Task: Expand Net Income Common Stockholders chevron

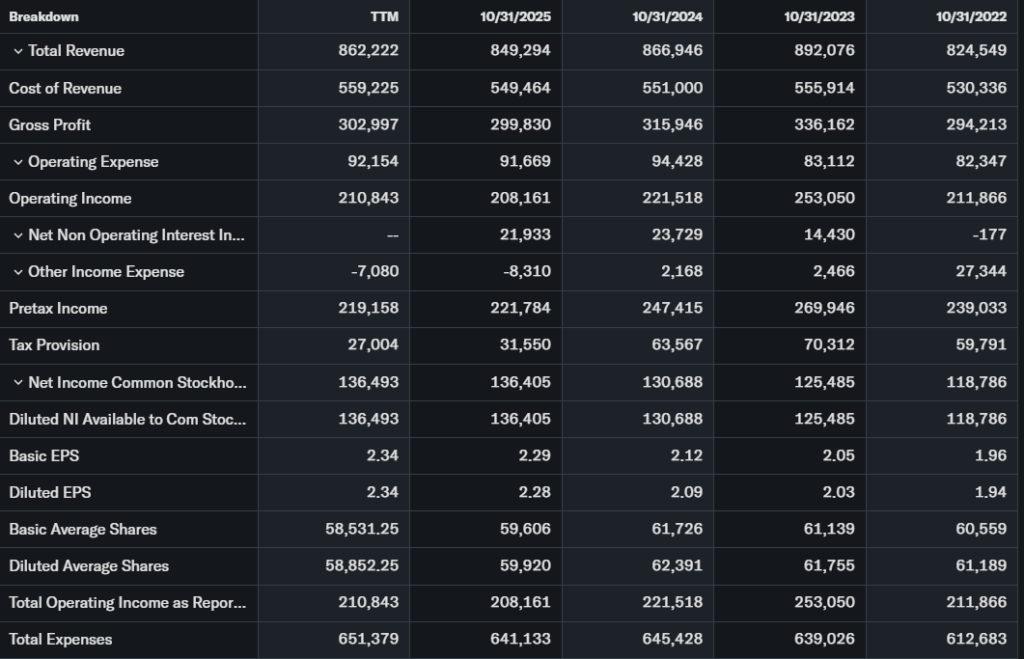Action: point(18,383)
